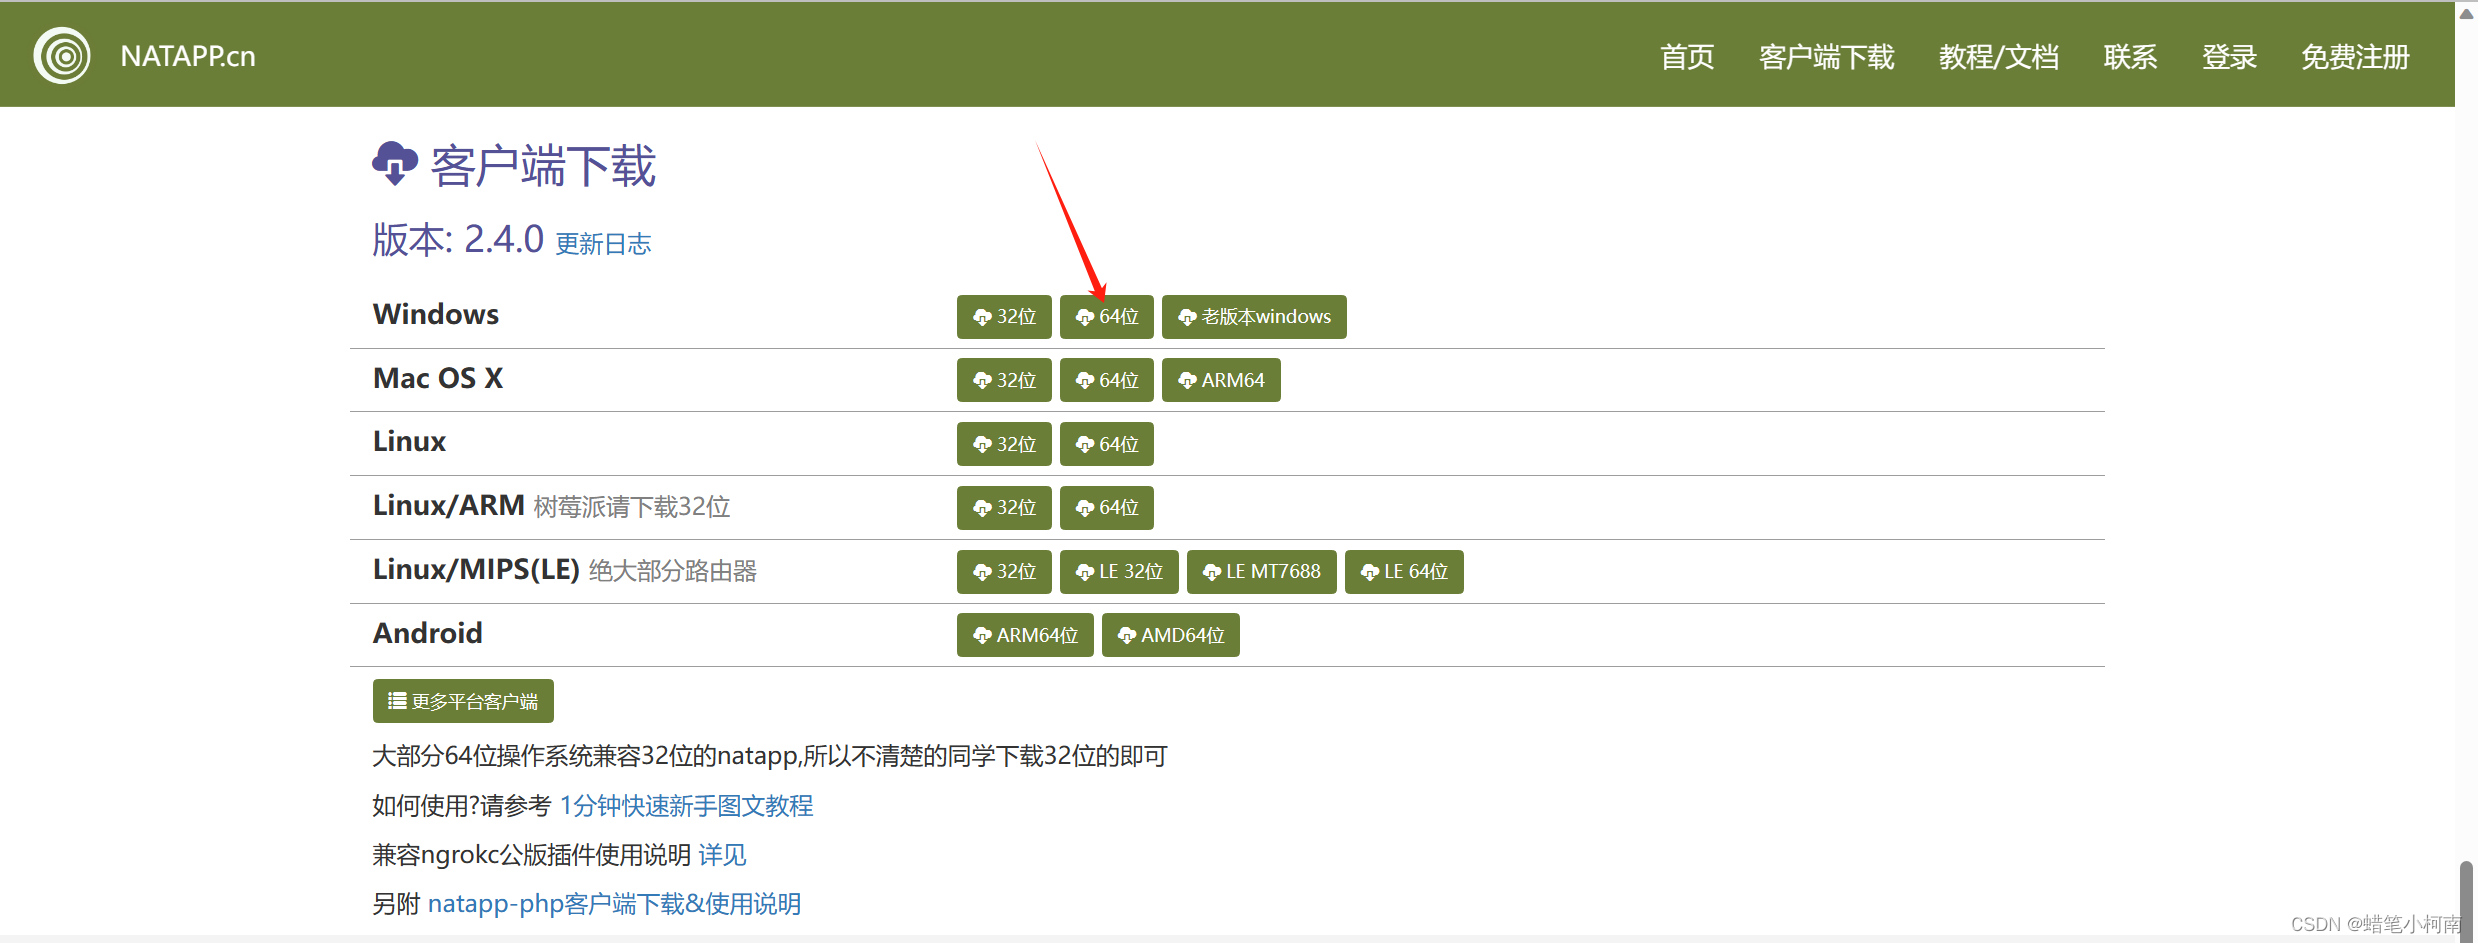Click the Mac OS X row label
Screen dimensions: 2478x943
tap(438, 378)
